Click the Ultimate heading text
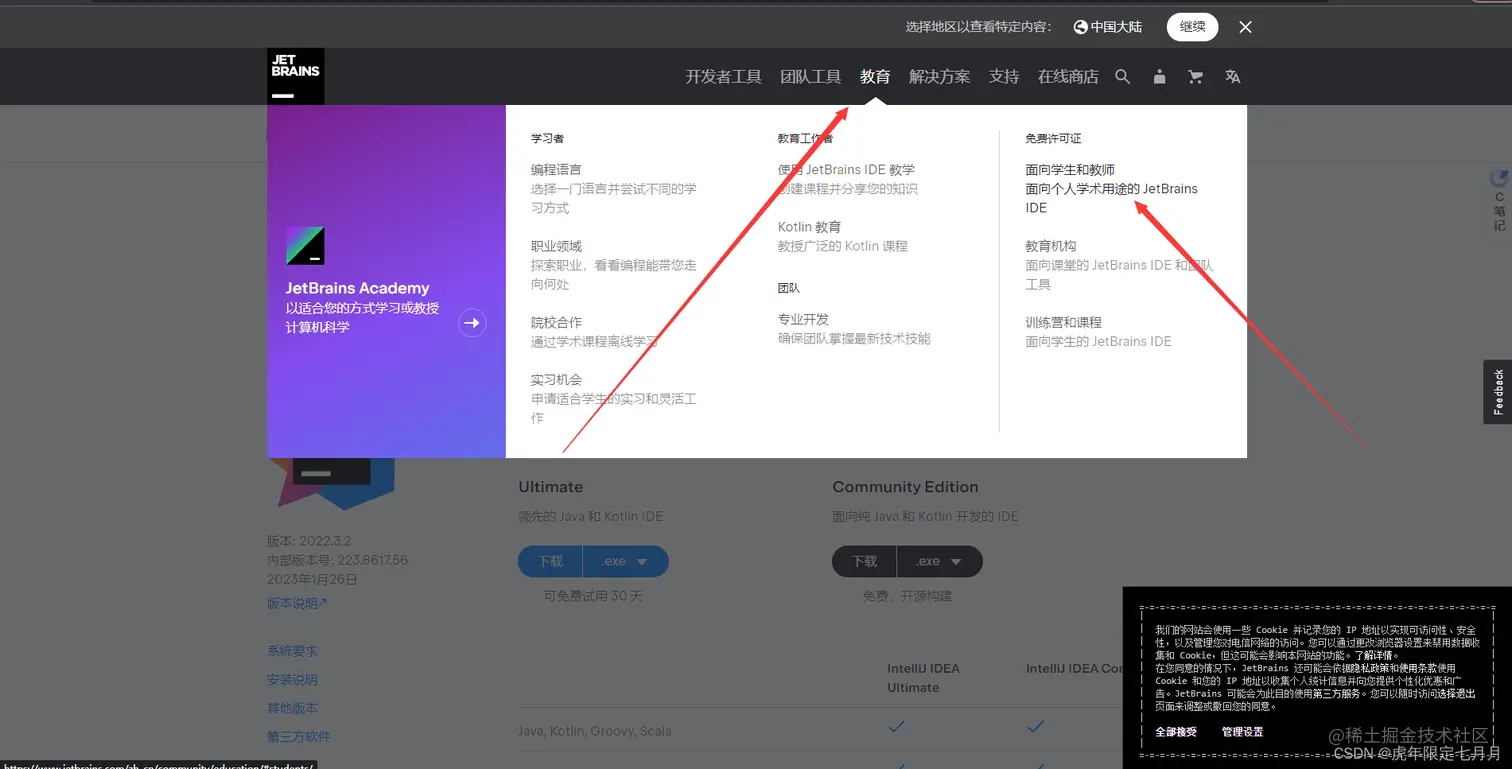 click(x=550, y=487)
